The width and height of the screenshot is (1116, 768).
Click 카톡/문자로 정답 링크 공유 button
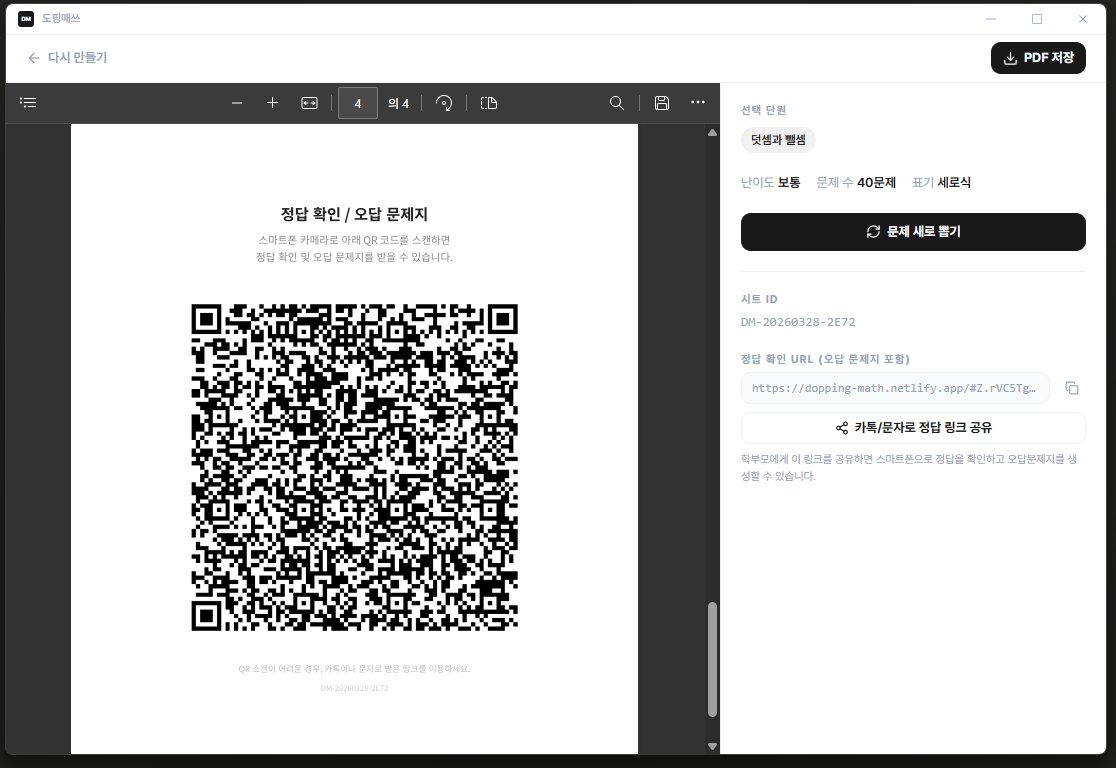(x=913, y=428)
